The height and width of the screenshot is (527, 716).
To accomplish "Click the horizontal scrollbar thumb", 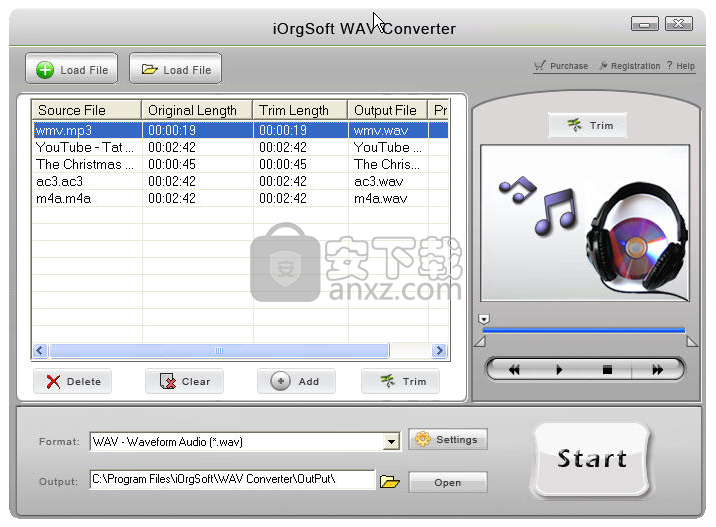I will 219,350.
